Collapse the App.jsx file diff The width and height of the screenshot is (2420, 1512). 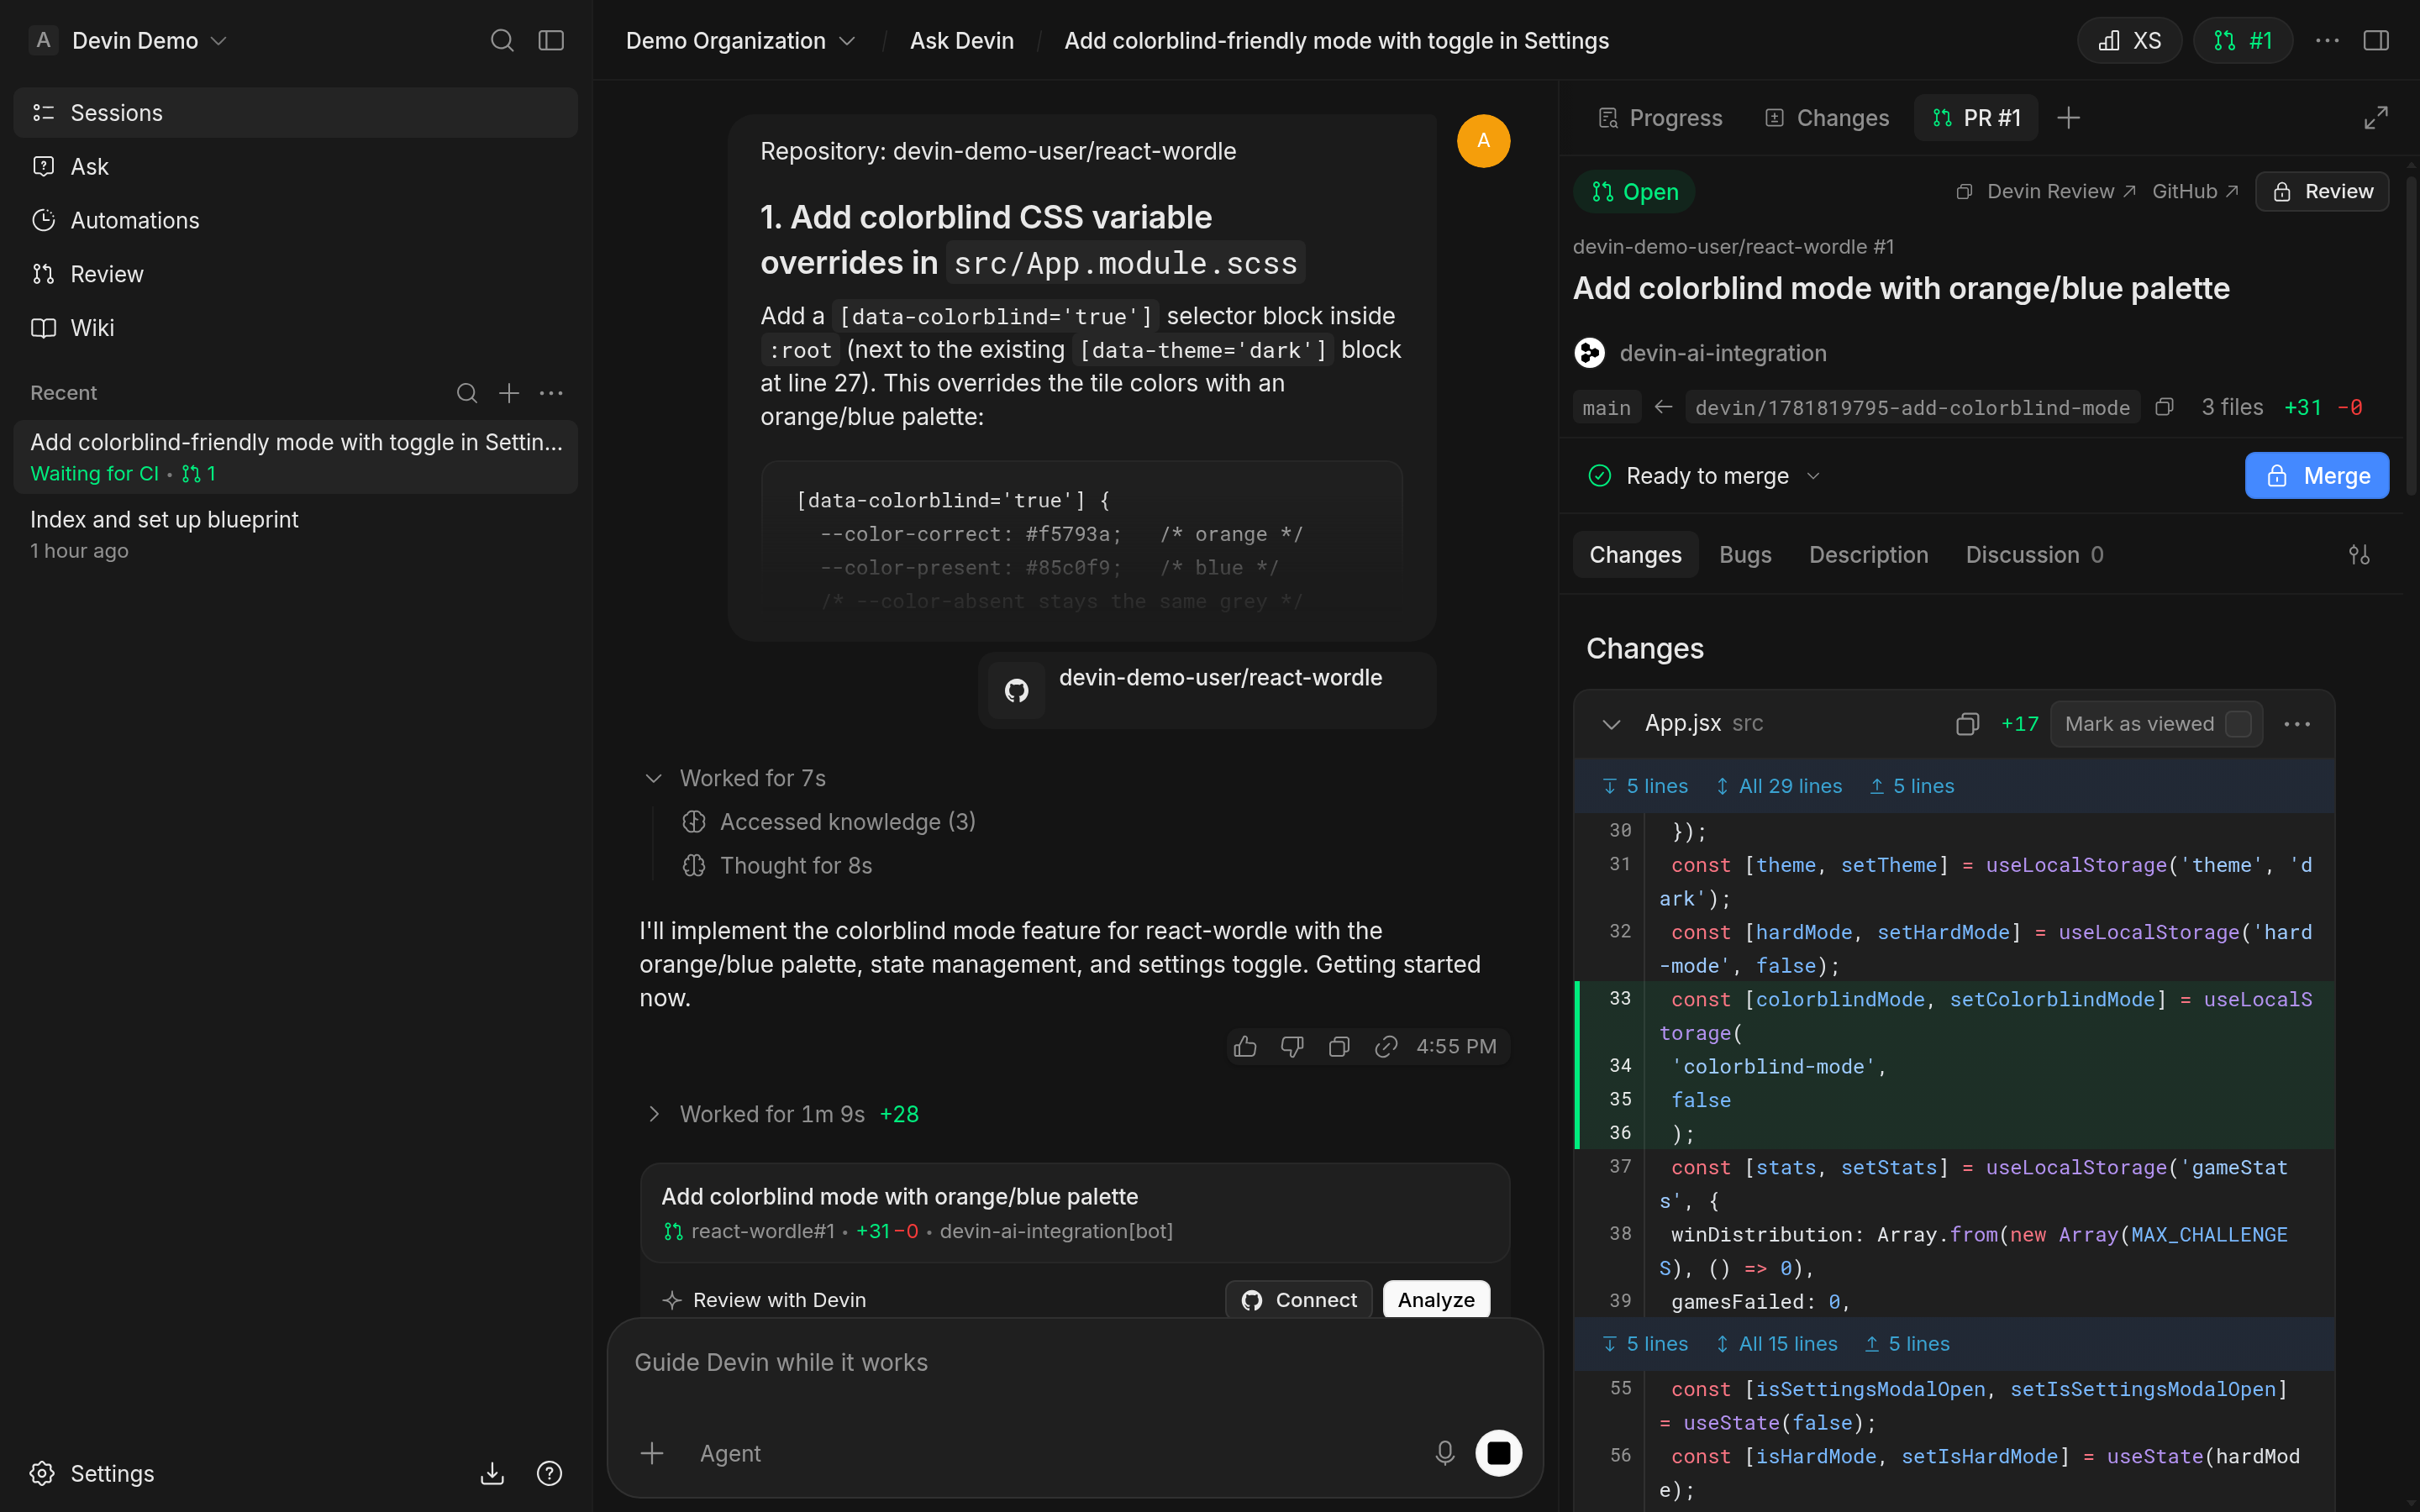pos(1611,724)
